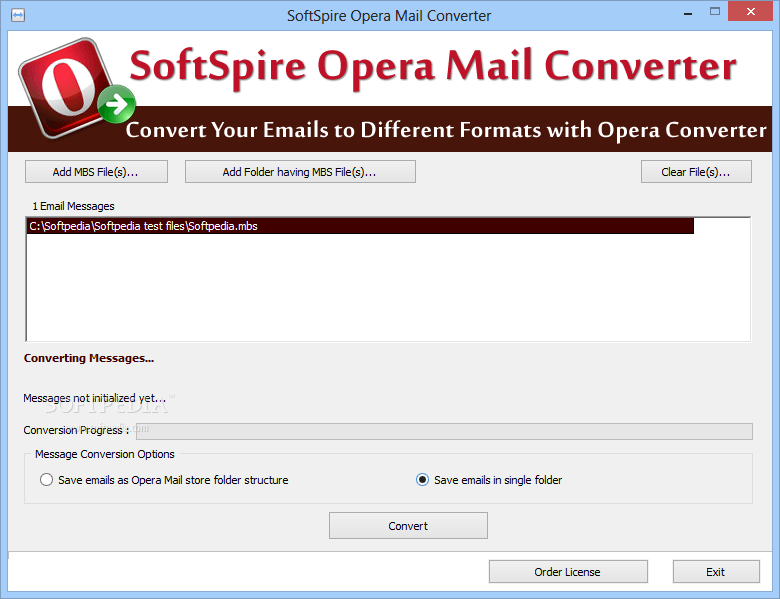The width and height of the screenshot is (780, 599).
Task: Click the 'Converting Messages...' status text
Action: [89, 358]
